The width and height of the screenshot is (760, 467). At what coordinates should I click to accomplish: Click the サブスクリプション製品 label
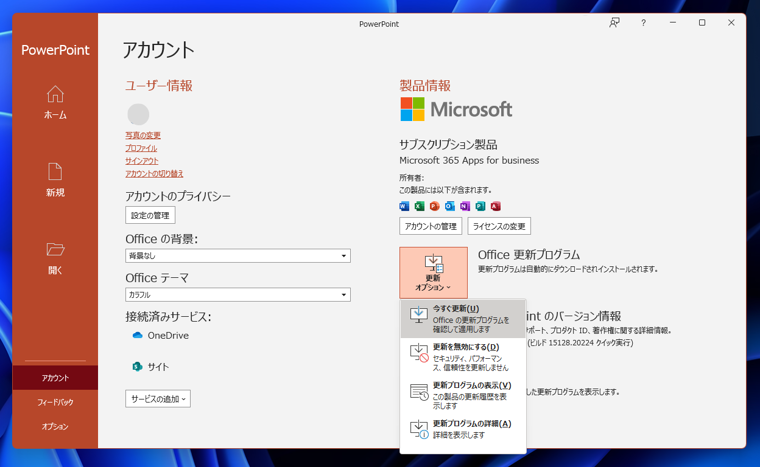448,145
